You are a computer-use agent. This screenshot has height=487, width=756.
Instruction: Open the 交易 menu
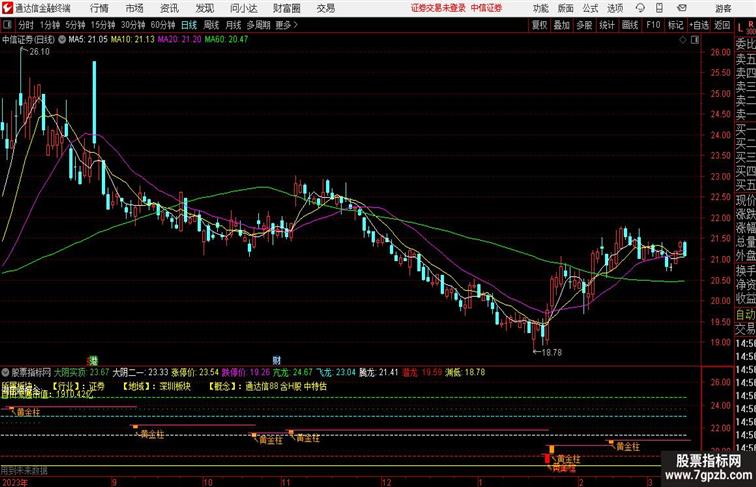[x=325, y=8]
